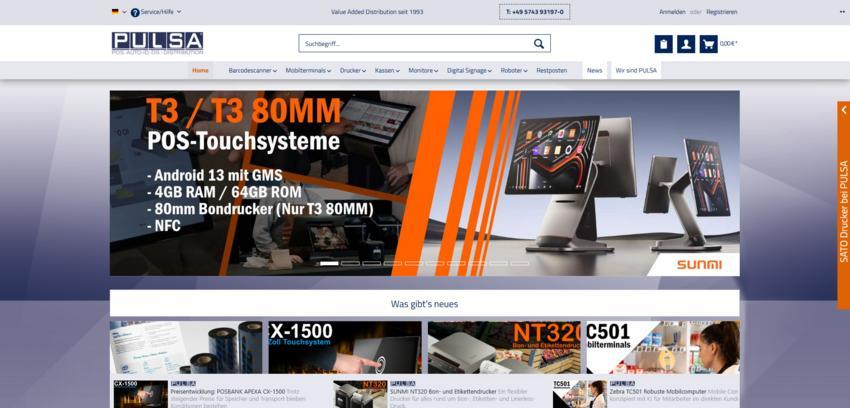Open the Restposten menu item
The width and height of the screenshot is (850, 408).
551,70
